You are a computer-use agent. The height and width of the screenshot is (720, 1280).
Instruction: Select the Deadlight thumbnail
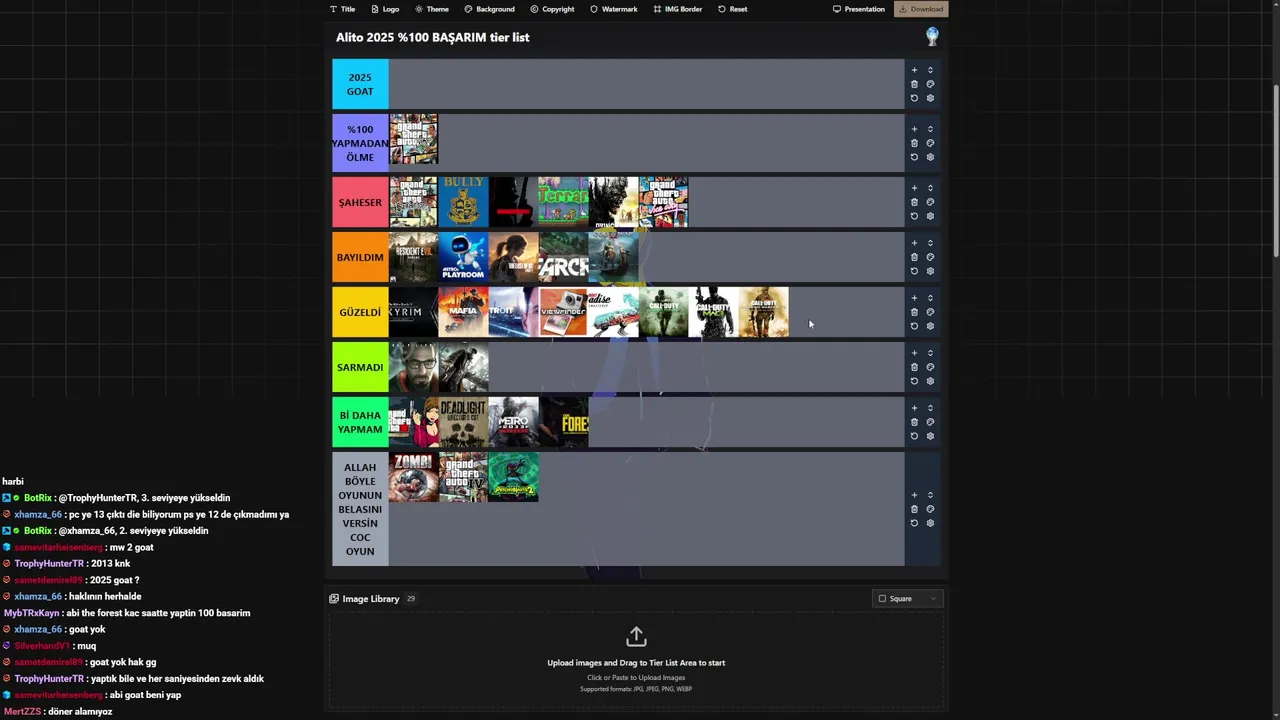(x=463, y=422)
